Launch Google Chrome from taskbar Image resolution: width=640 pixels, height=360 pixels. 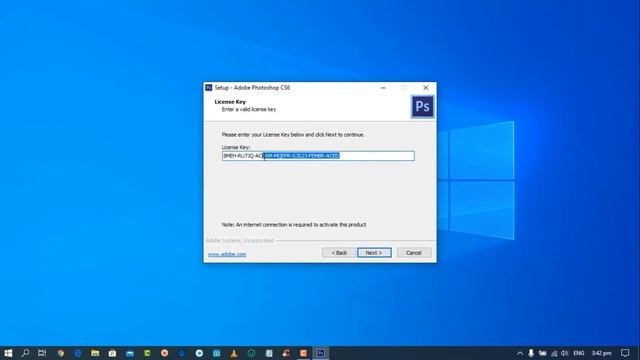point(60,353)
